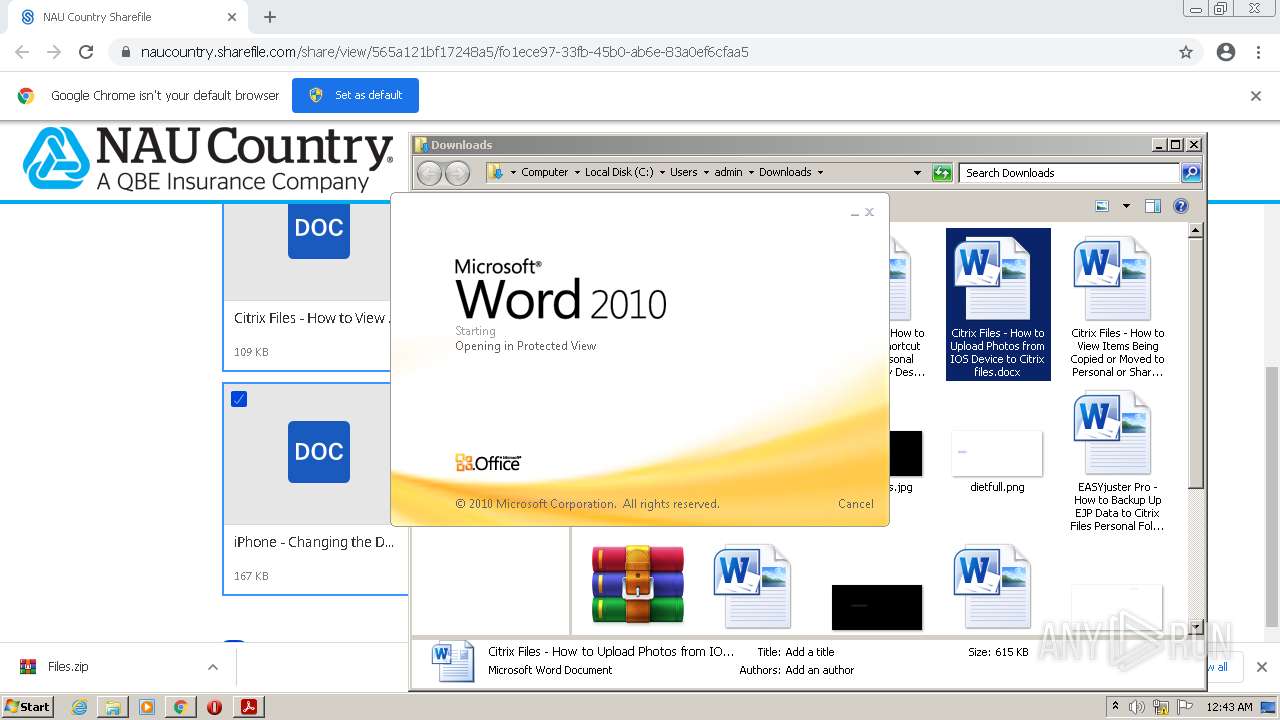Expand the admin breadcrumb arrow

coord(751,172)
